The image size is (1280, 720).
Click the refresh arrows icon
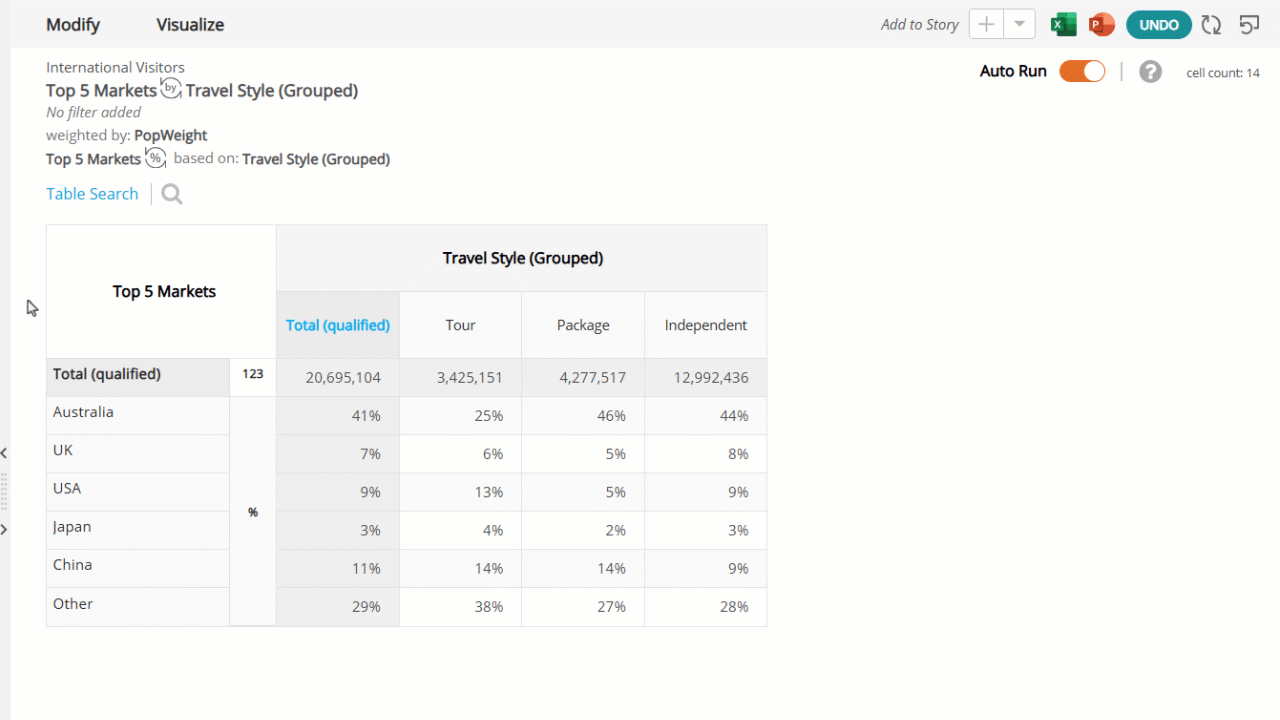coord(1211,25)
